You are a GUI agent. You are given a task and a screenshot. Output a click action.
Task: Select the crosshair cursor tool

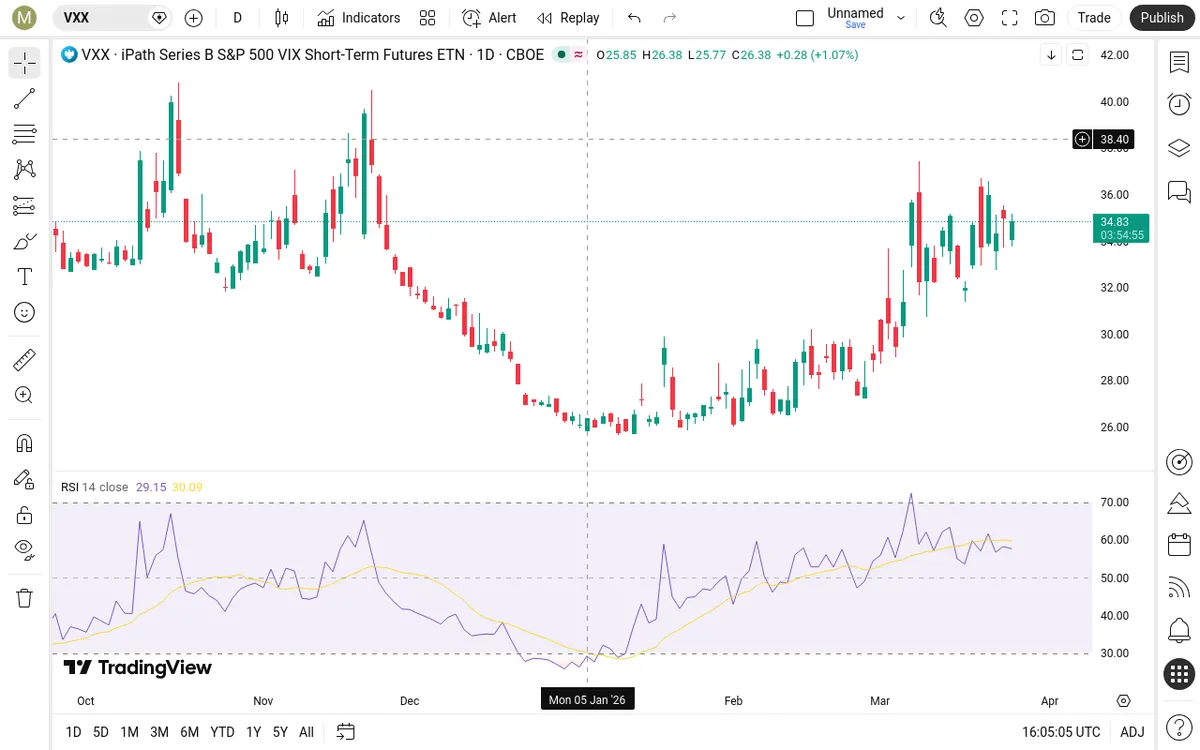[25, 63]
